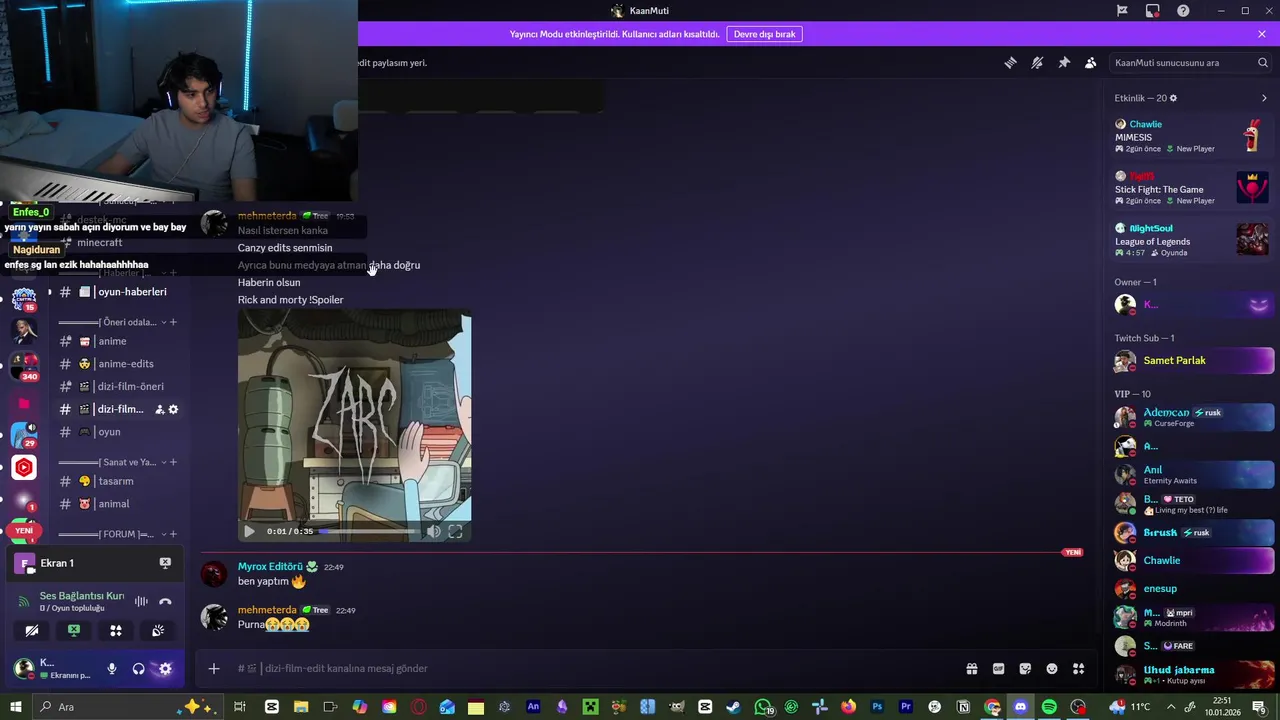The width and height of the screenshot is (1280, 720).
Task: Open the quests flag icon in title bar
Action: click(1122, 11)
